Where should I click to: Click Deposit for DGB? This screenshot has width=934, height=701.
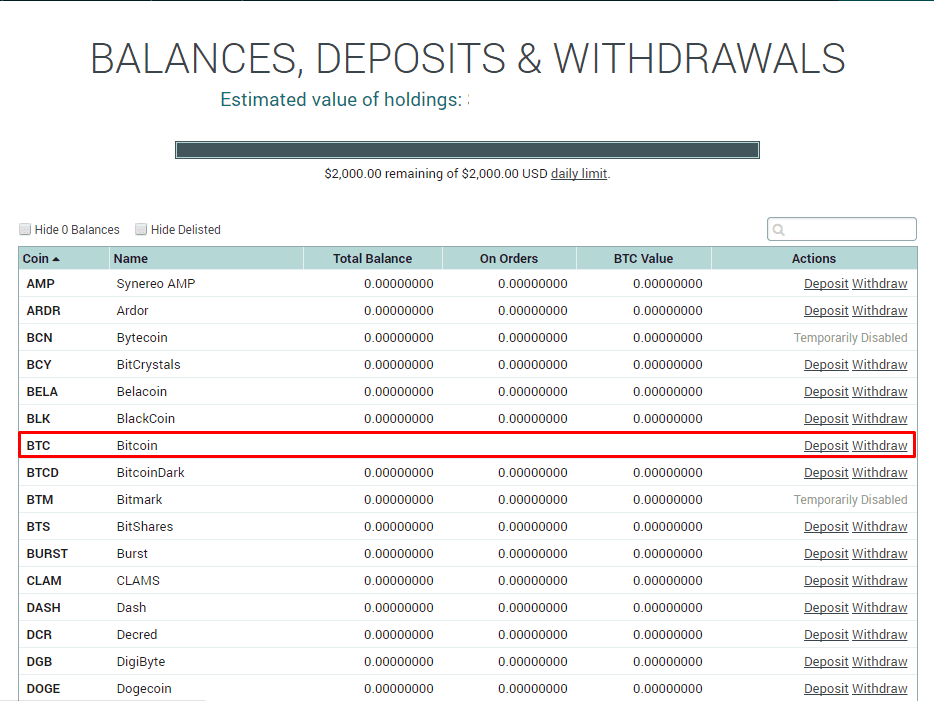point(826,662)
